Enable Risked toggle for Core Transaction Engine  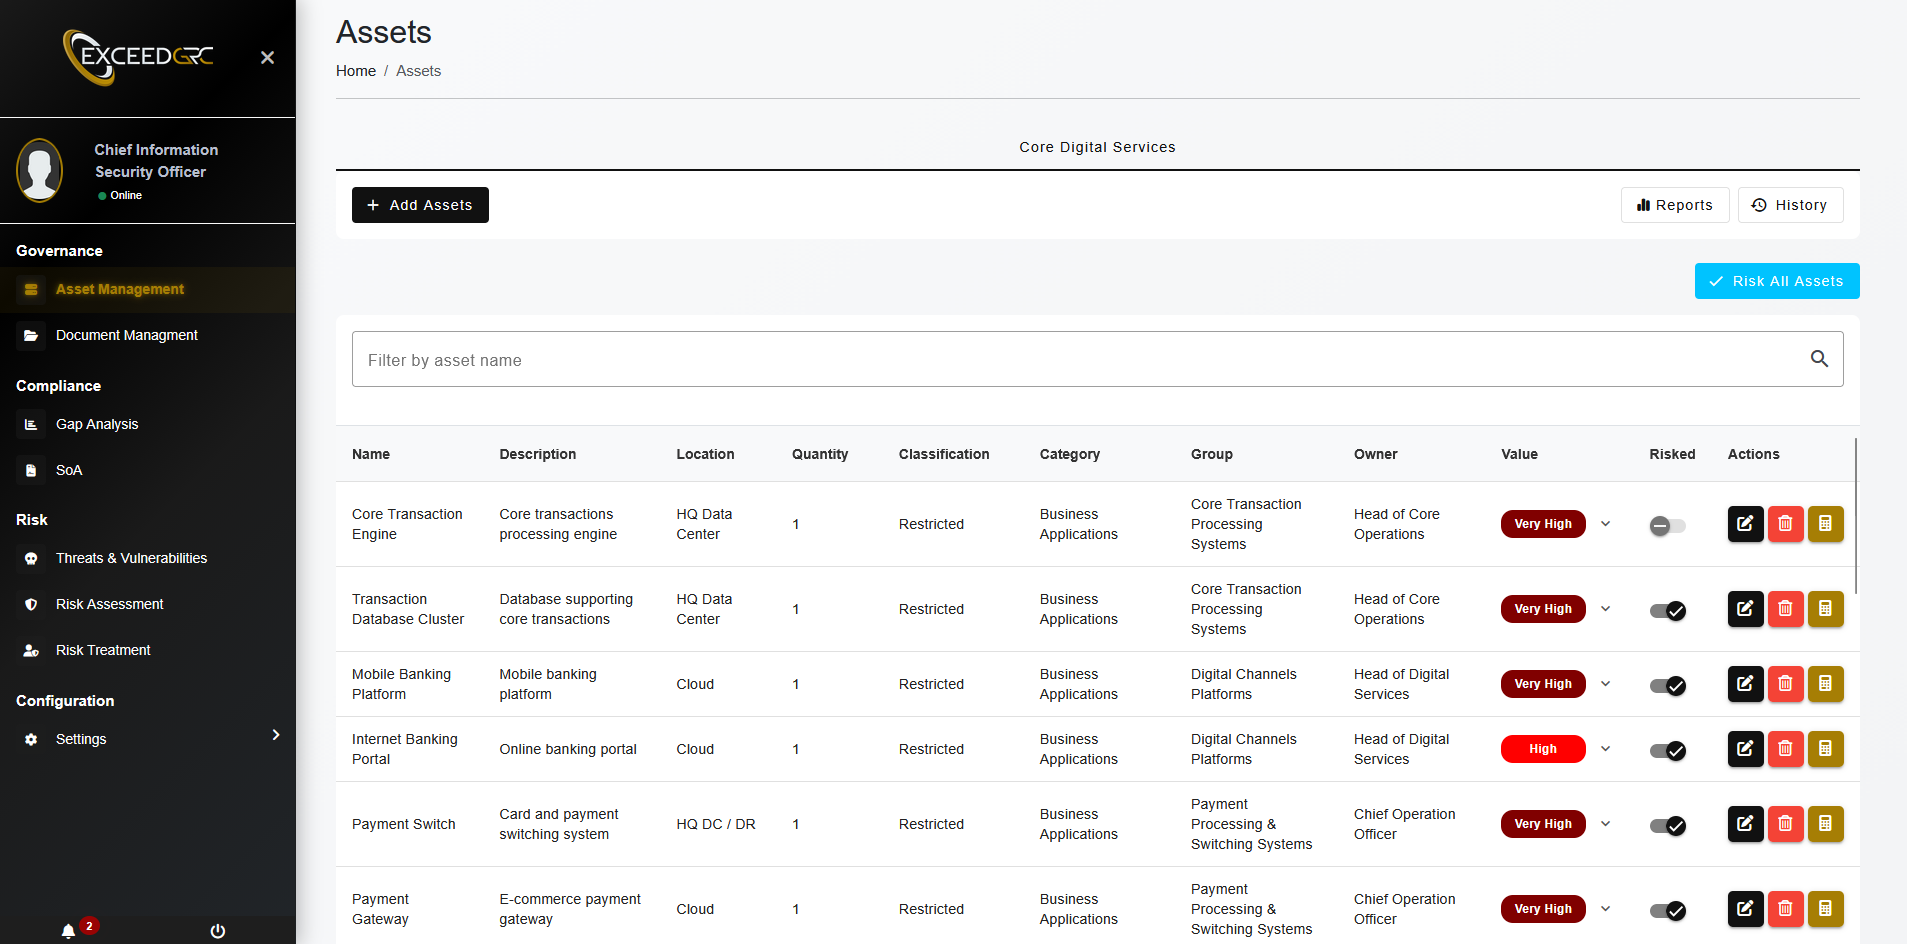[1667, 525]
